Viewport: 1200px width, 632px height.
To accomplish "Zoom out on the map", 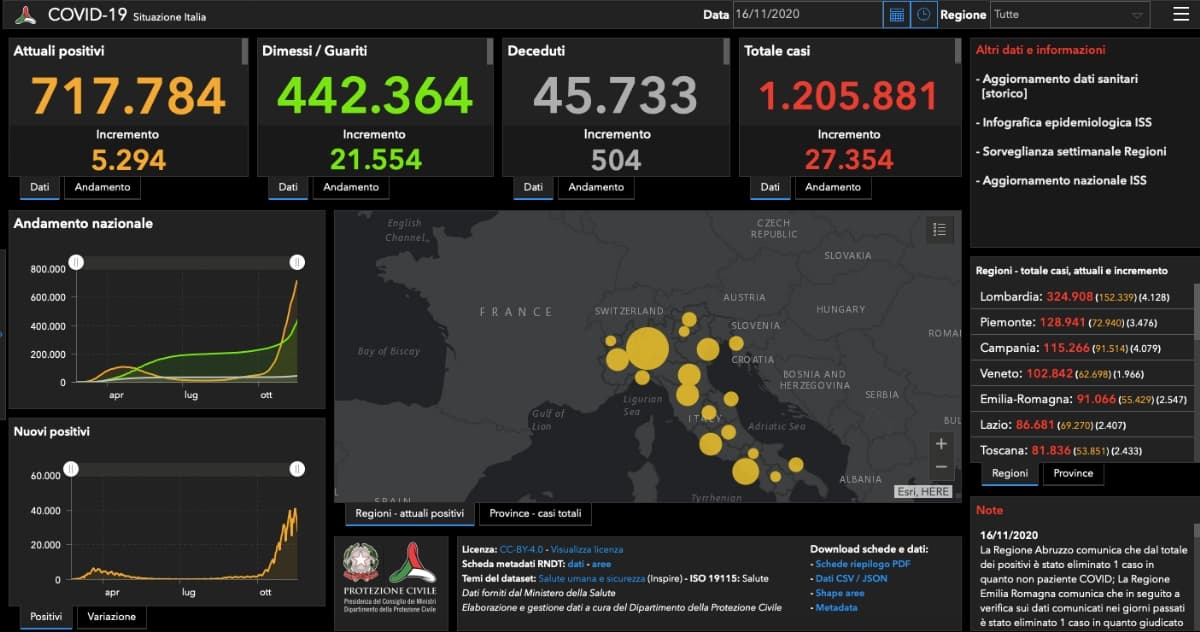I will 941,467.
